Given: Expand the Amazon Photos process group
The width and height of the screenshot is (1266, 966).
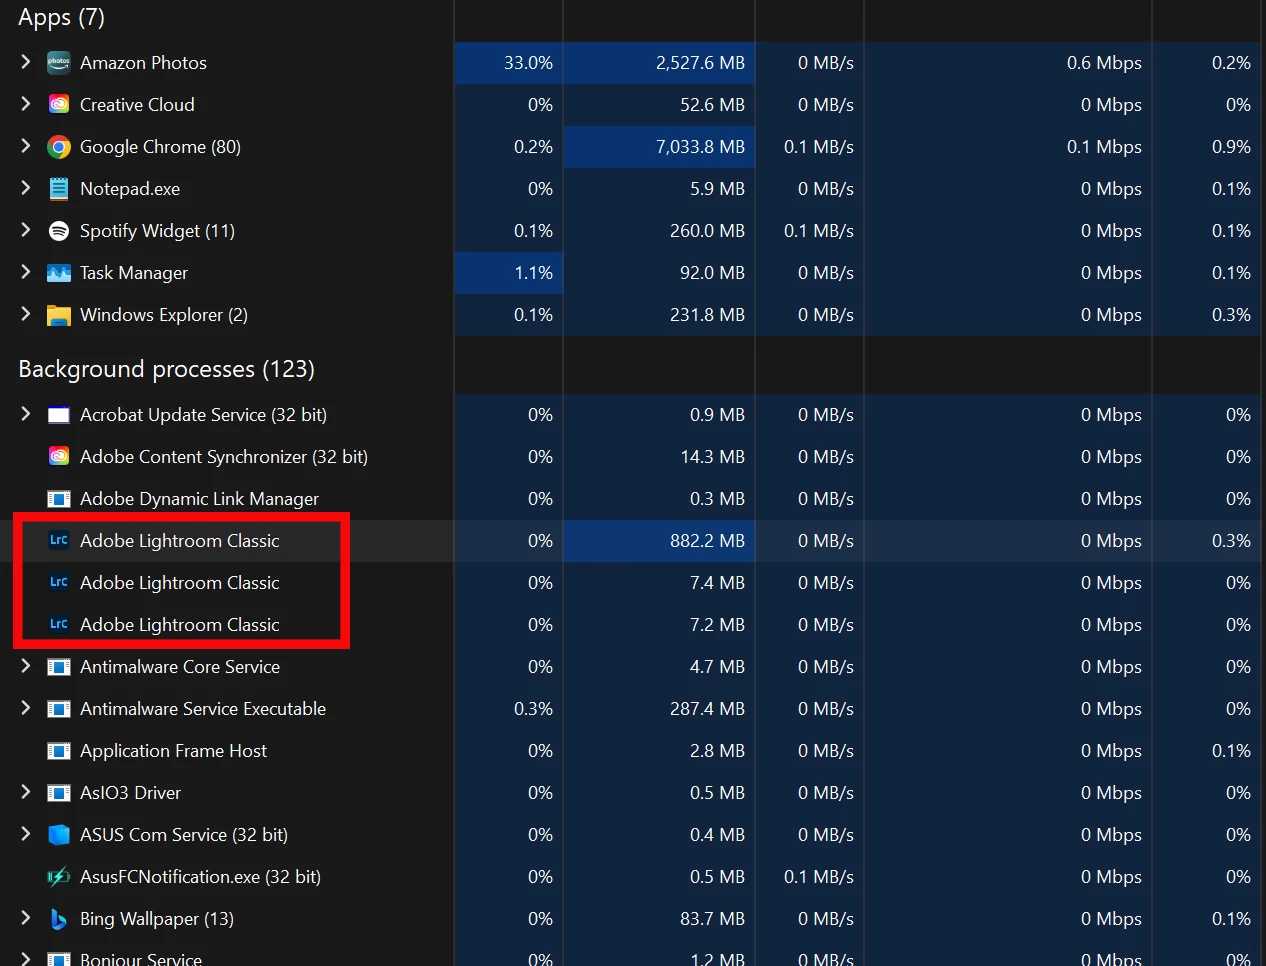Looking at the screenshot, I should tap(26, 62).
